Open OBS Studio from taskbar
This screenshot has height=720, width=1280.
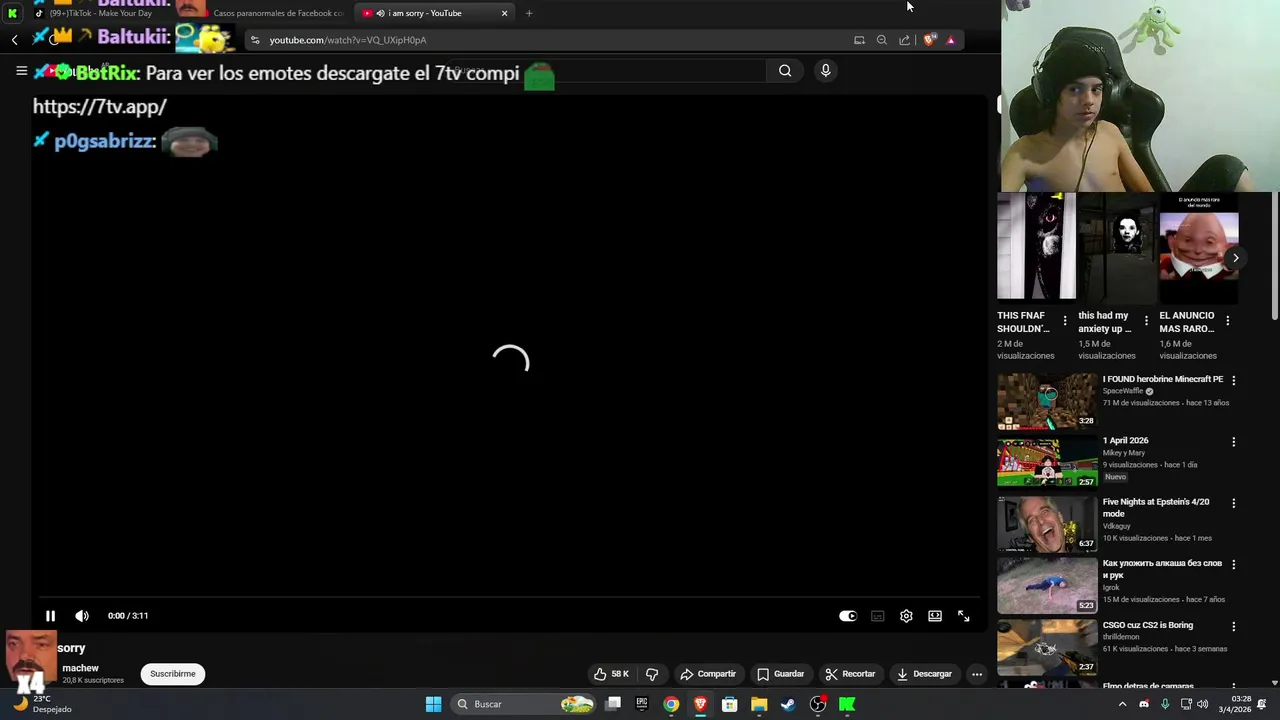(x=817, y=704)
